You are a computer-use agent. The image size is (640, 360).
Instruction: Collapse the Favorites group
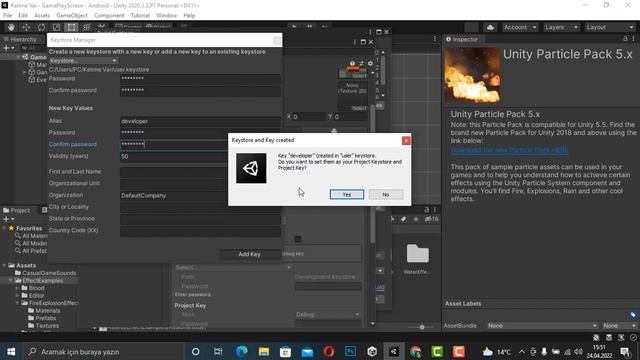[4, 228]
